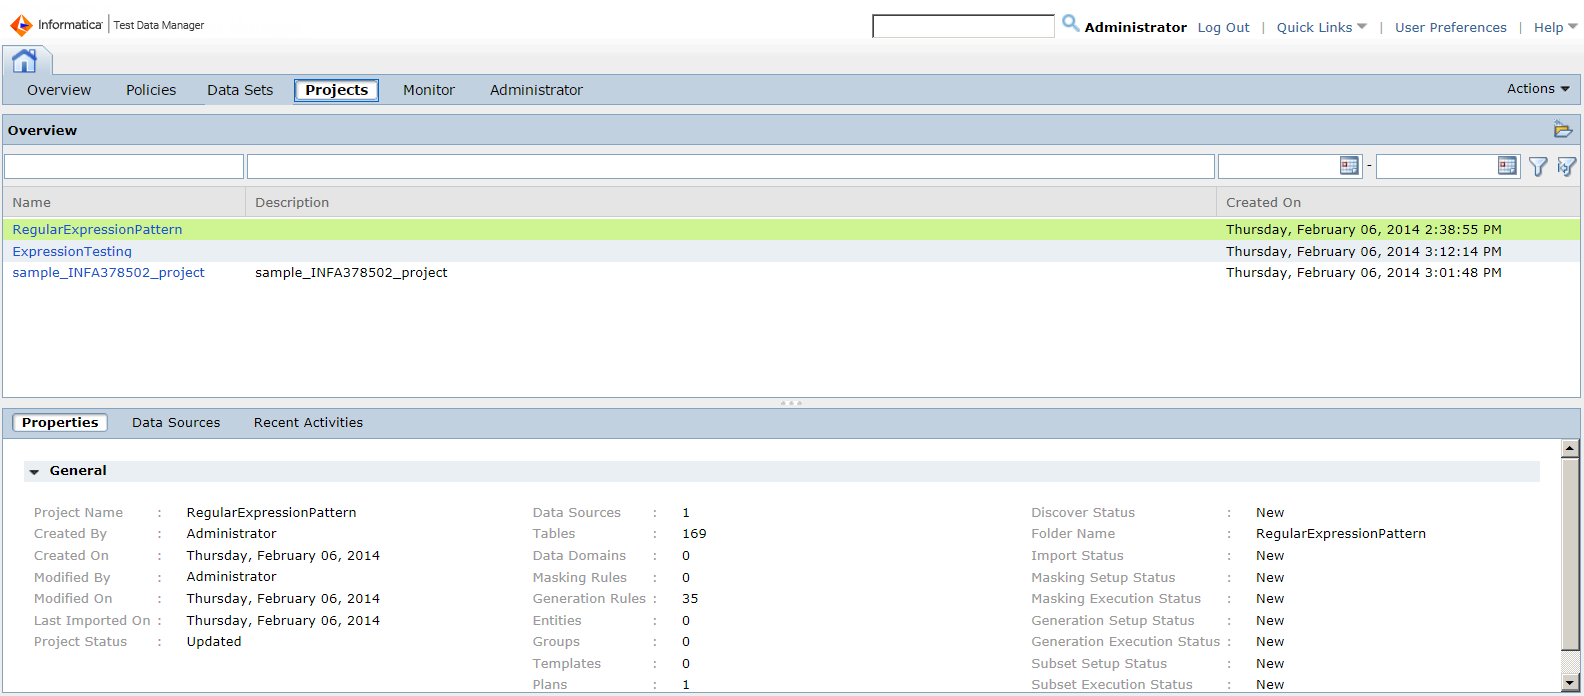Open Quick Links dropdown
1584x696 pixels.
(1321, 27)
